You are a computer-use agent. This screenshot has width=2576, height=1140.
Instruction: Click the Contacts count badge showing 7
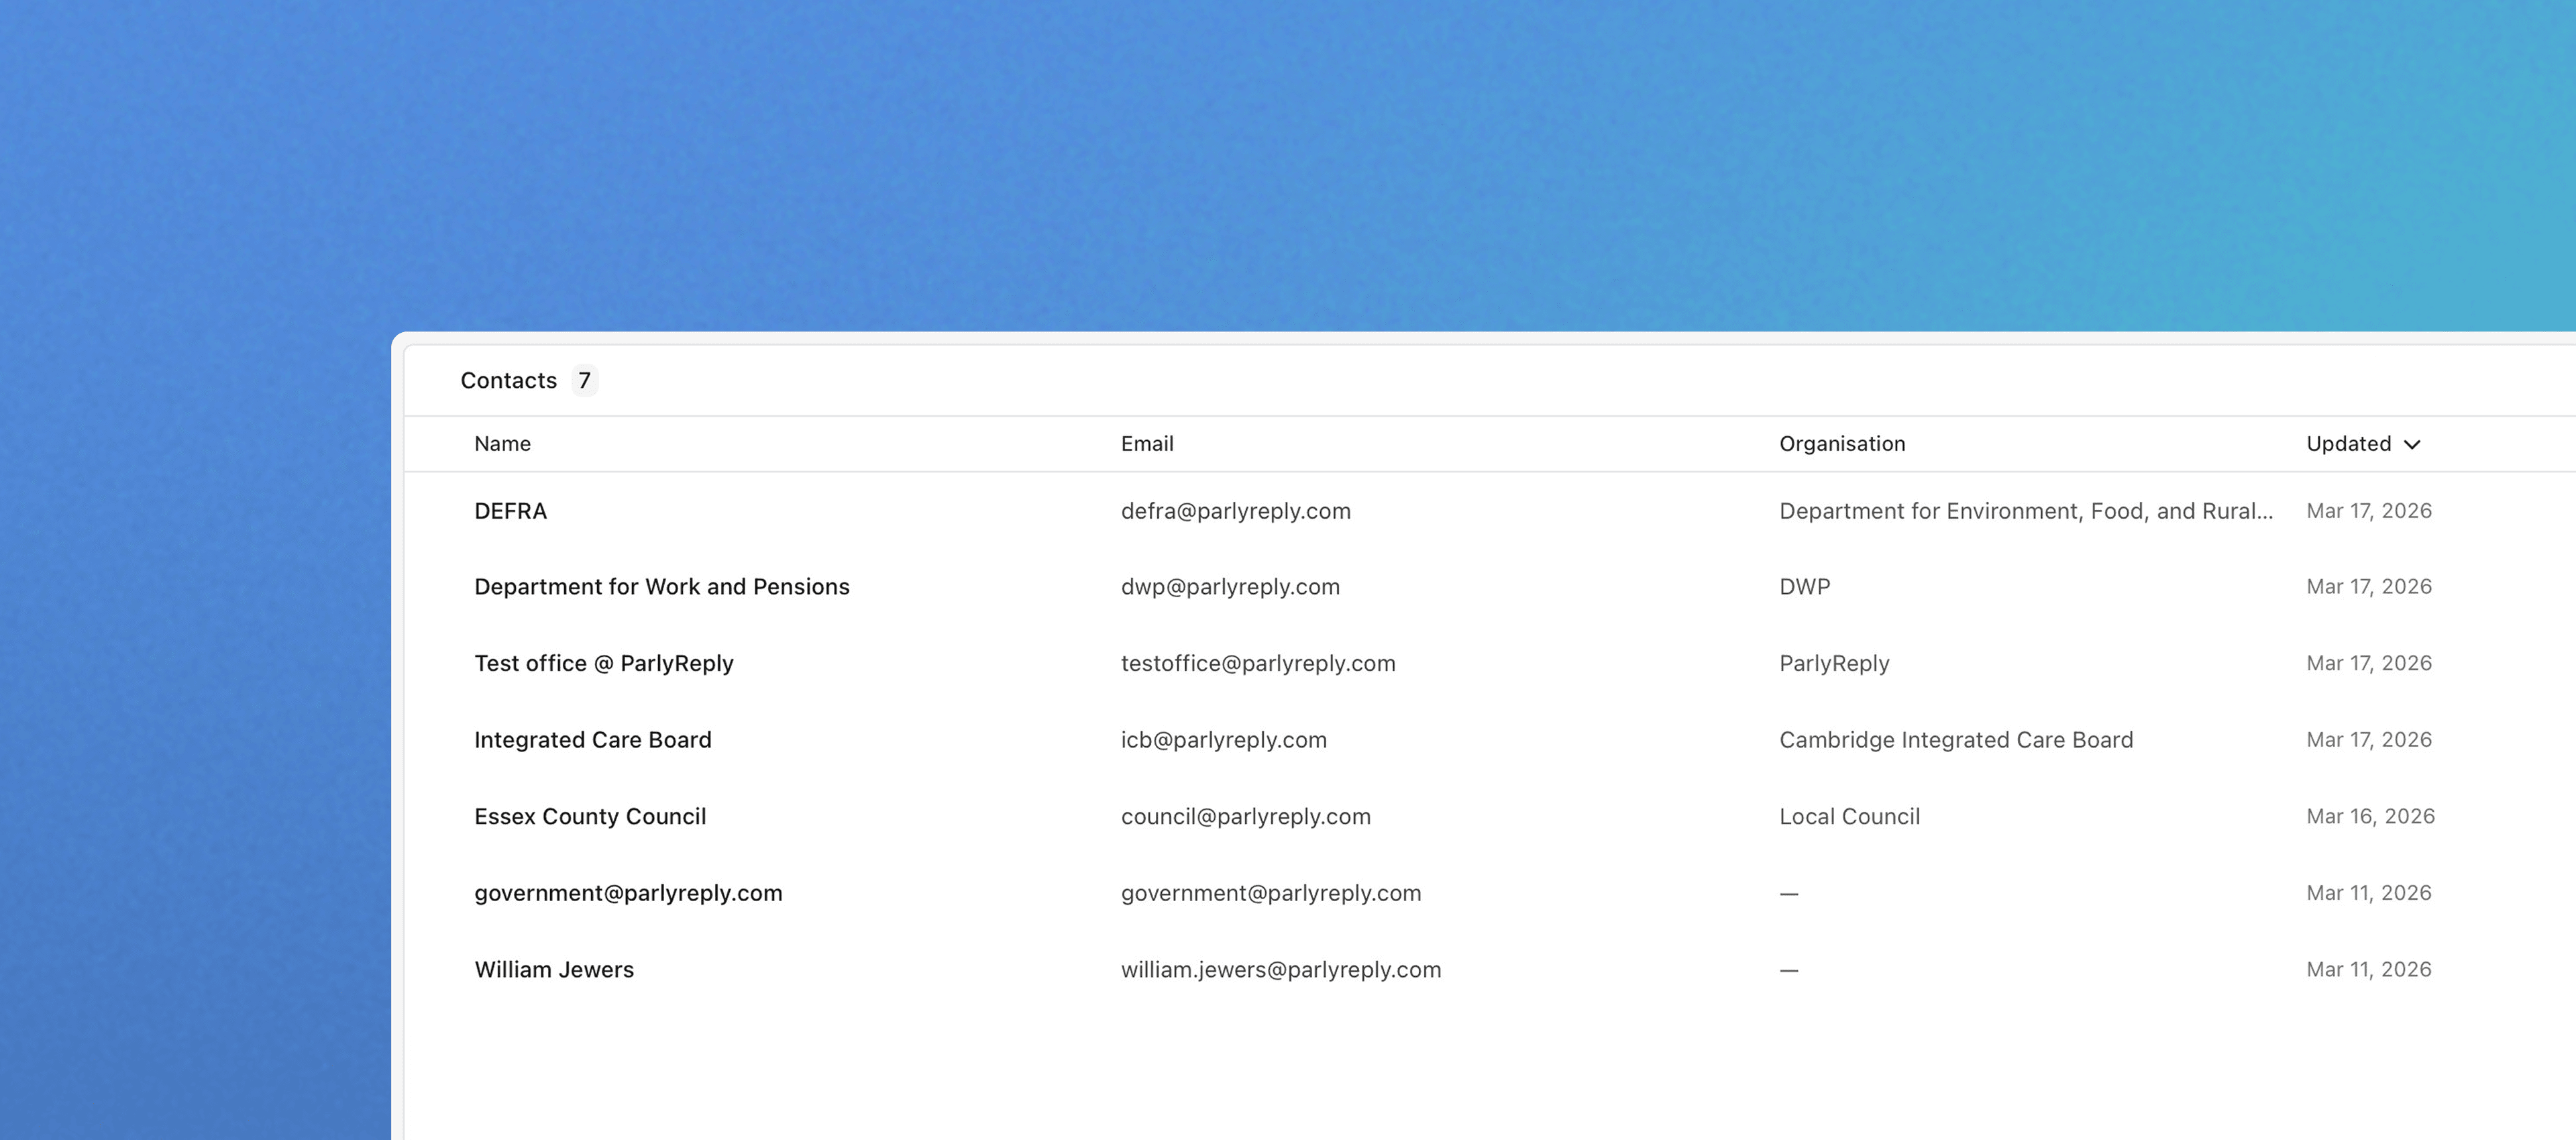click(585, 381)
